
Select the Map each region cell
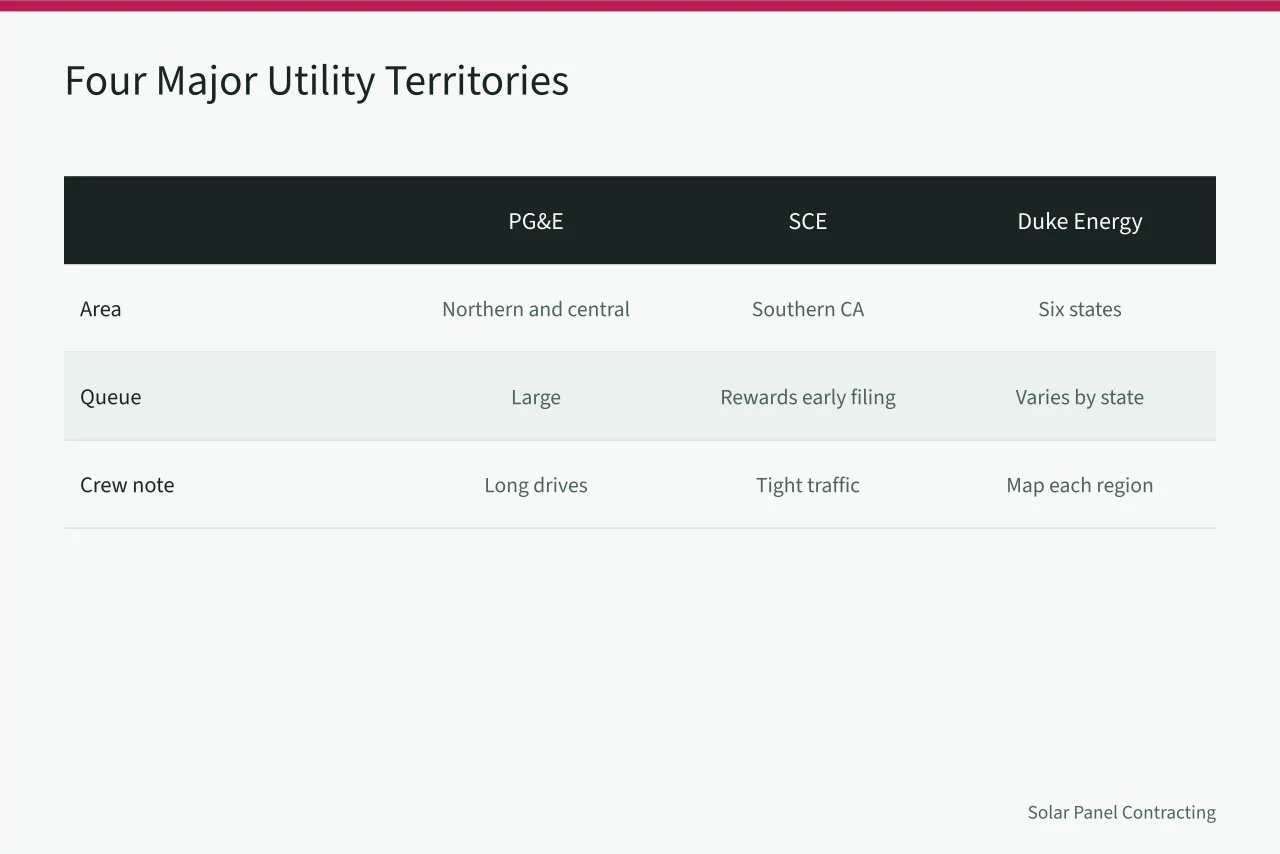click(x=1080, y=486)
